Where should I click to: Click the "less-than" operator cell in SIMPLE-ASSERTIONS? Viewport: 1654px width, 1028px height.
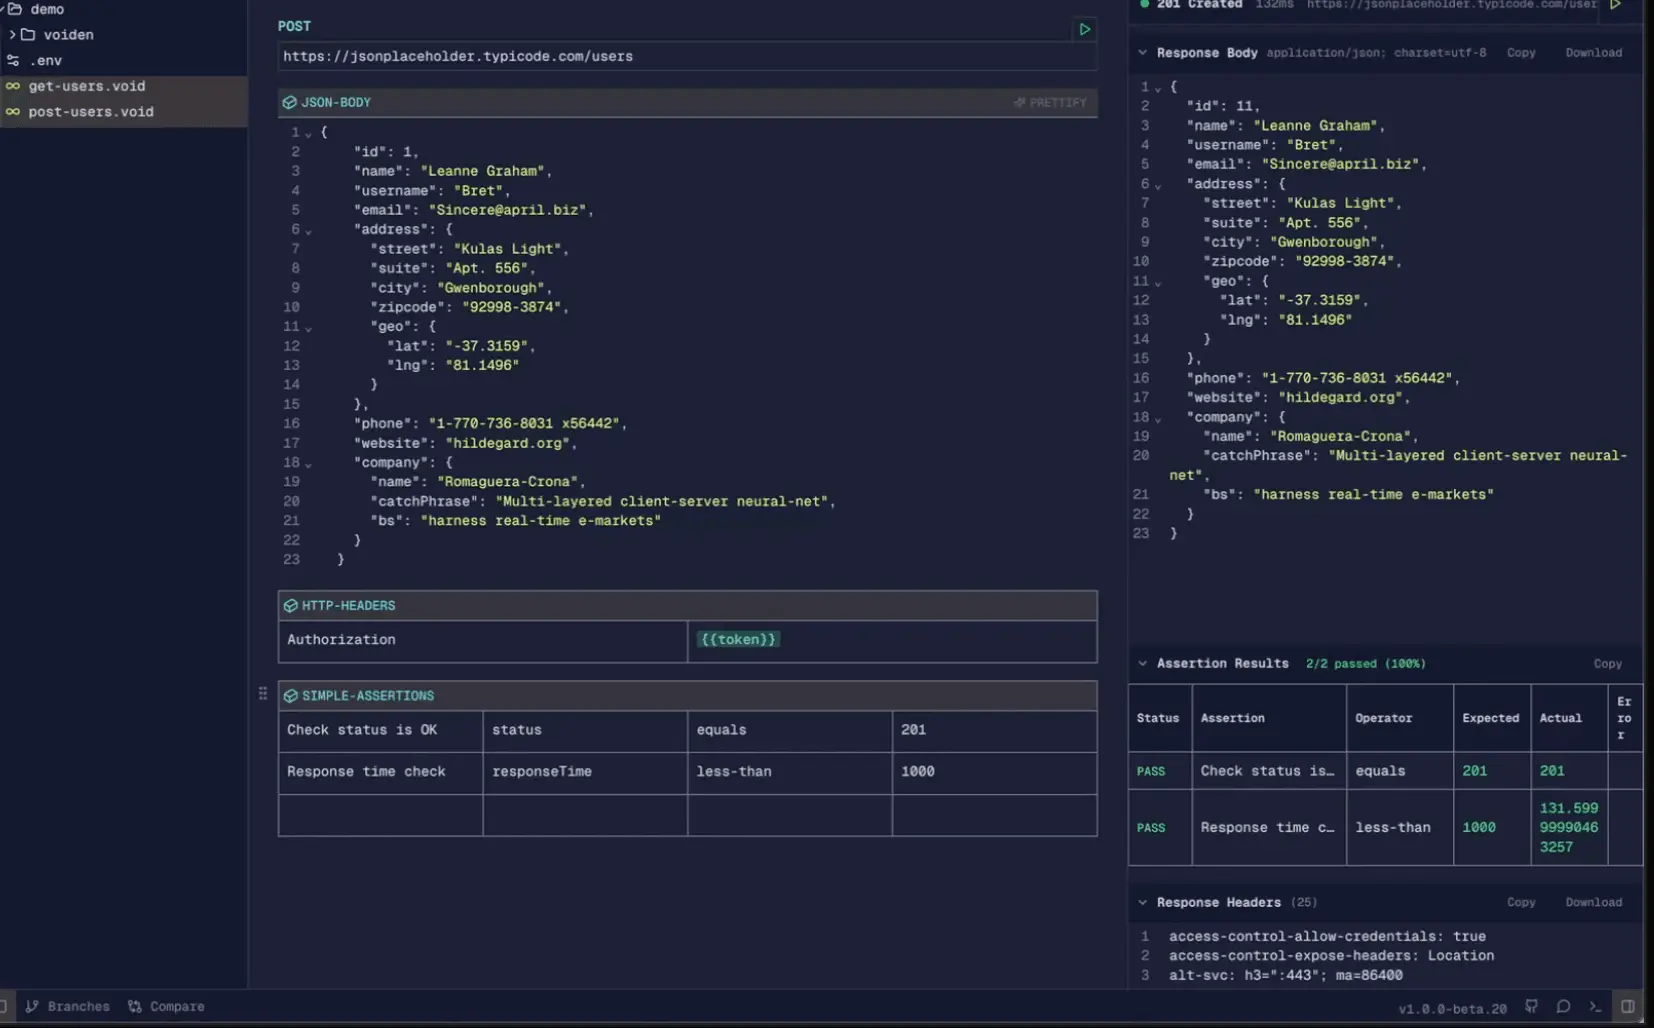(x=790, y=772)
